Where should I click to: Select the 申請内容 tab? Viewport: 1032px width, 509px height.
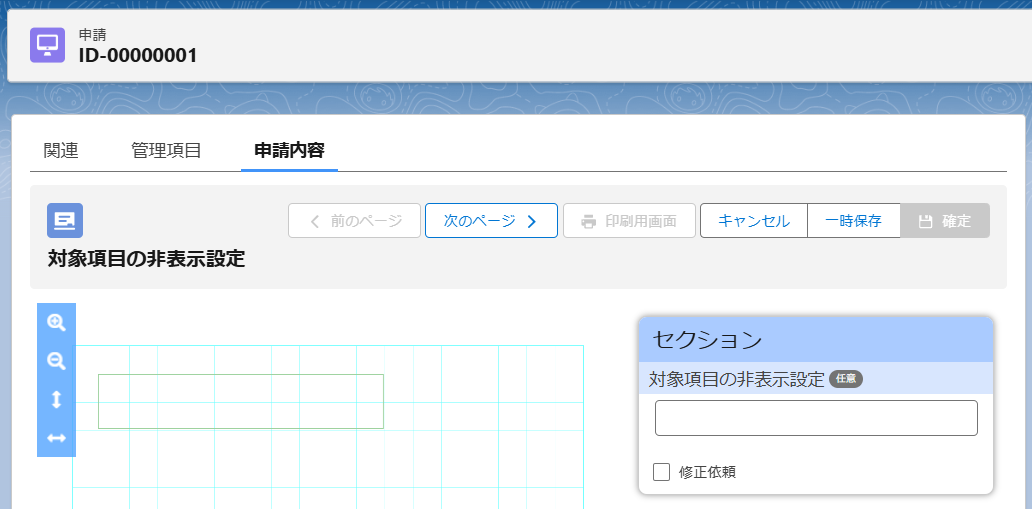(x=290, y=151)
